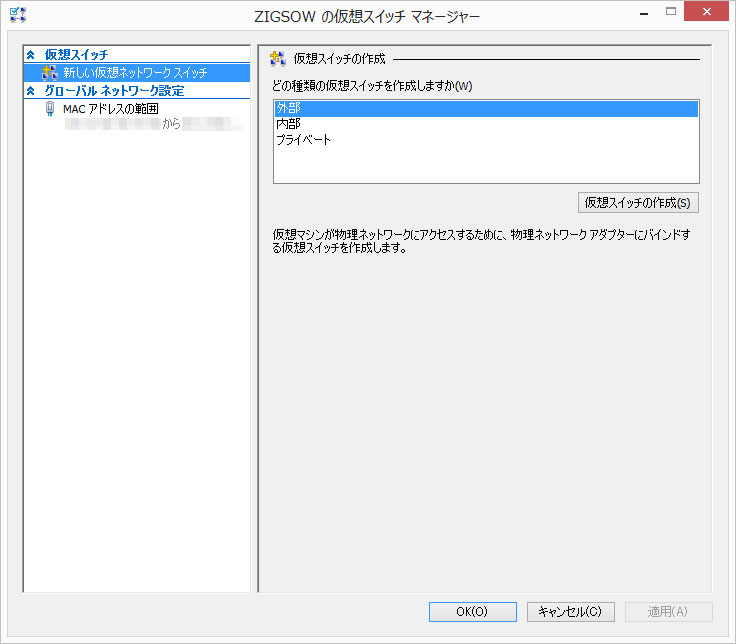The width and height of the screenshot is (736, 644).
Task: Select MAC アドレスの範囲 tree item
Action: click(x=111, y=109)
